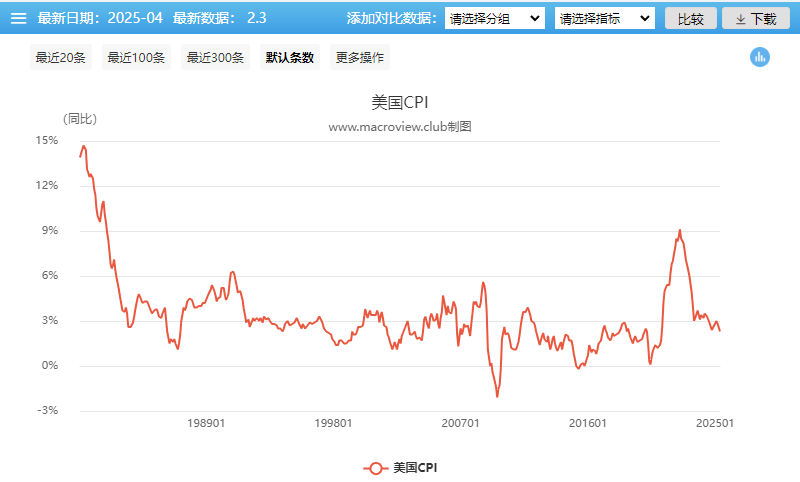The width and height of the screenshot is (800, 482).
Task: Expand the 更多操作 options
Action: point(361,58)
